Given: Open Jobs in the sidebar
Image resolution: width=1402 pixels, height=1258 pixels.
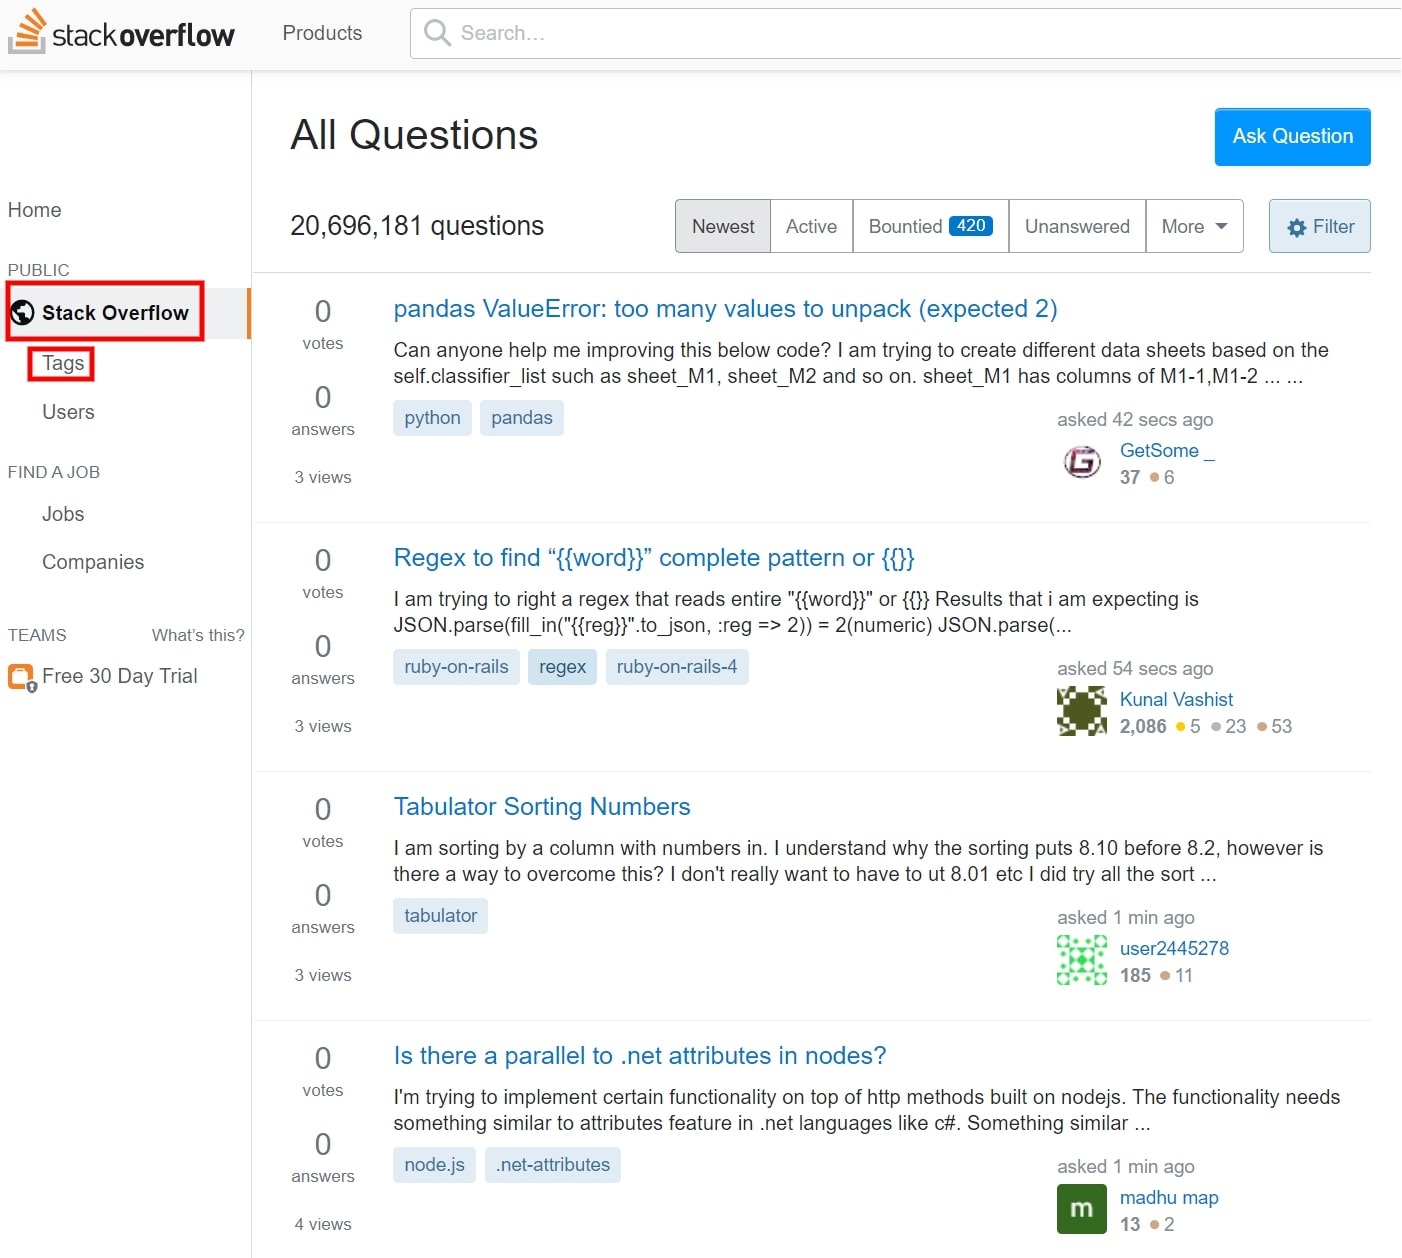Looking at the screenshot, I should [x=63, y=514].
